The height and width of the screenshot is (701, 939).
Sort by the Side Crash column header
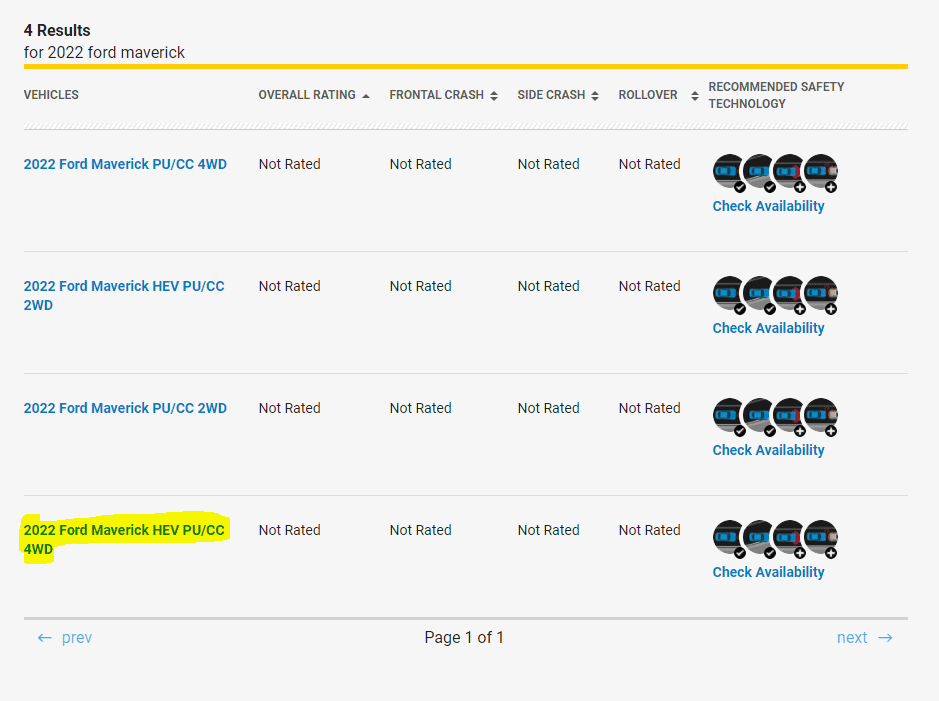click(551, 95)
